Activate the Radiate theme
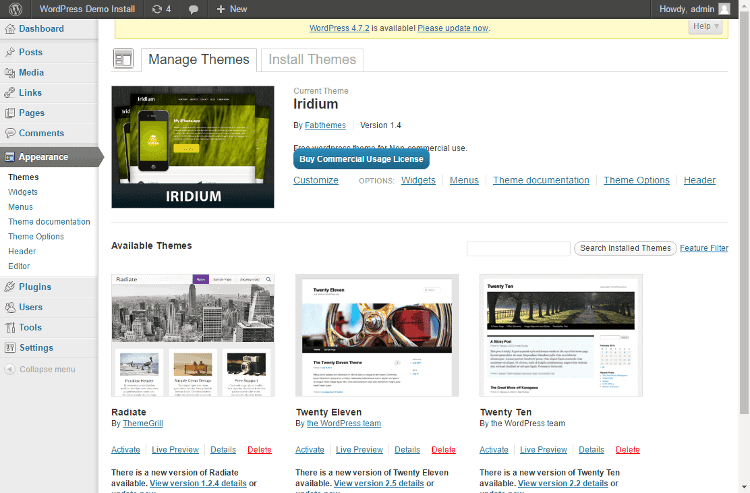 (x=126, y=450)
